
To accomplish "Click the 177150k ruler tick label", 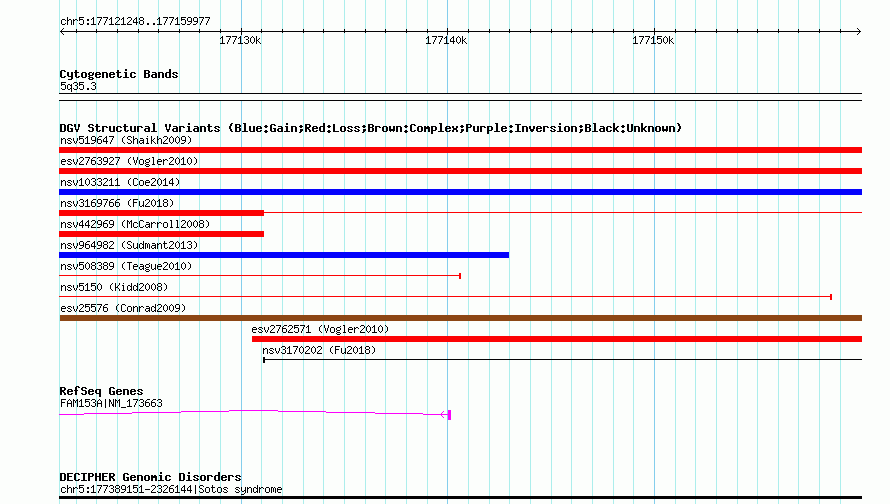I will [x=653, y=40].
